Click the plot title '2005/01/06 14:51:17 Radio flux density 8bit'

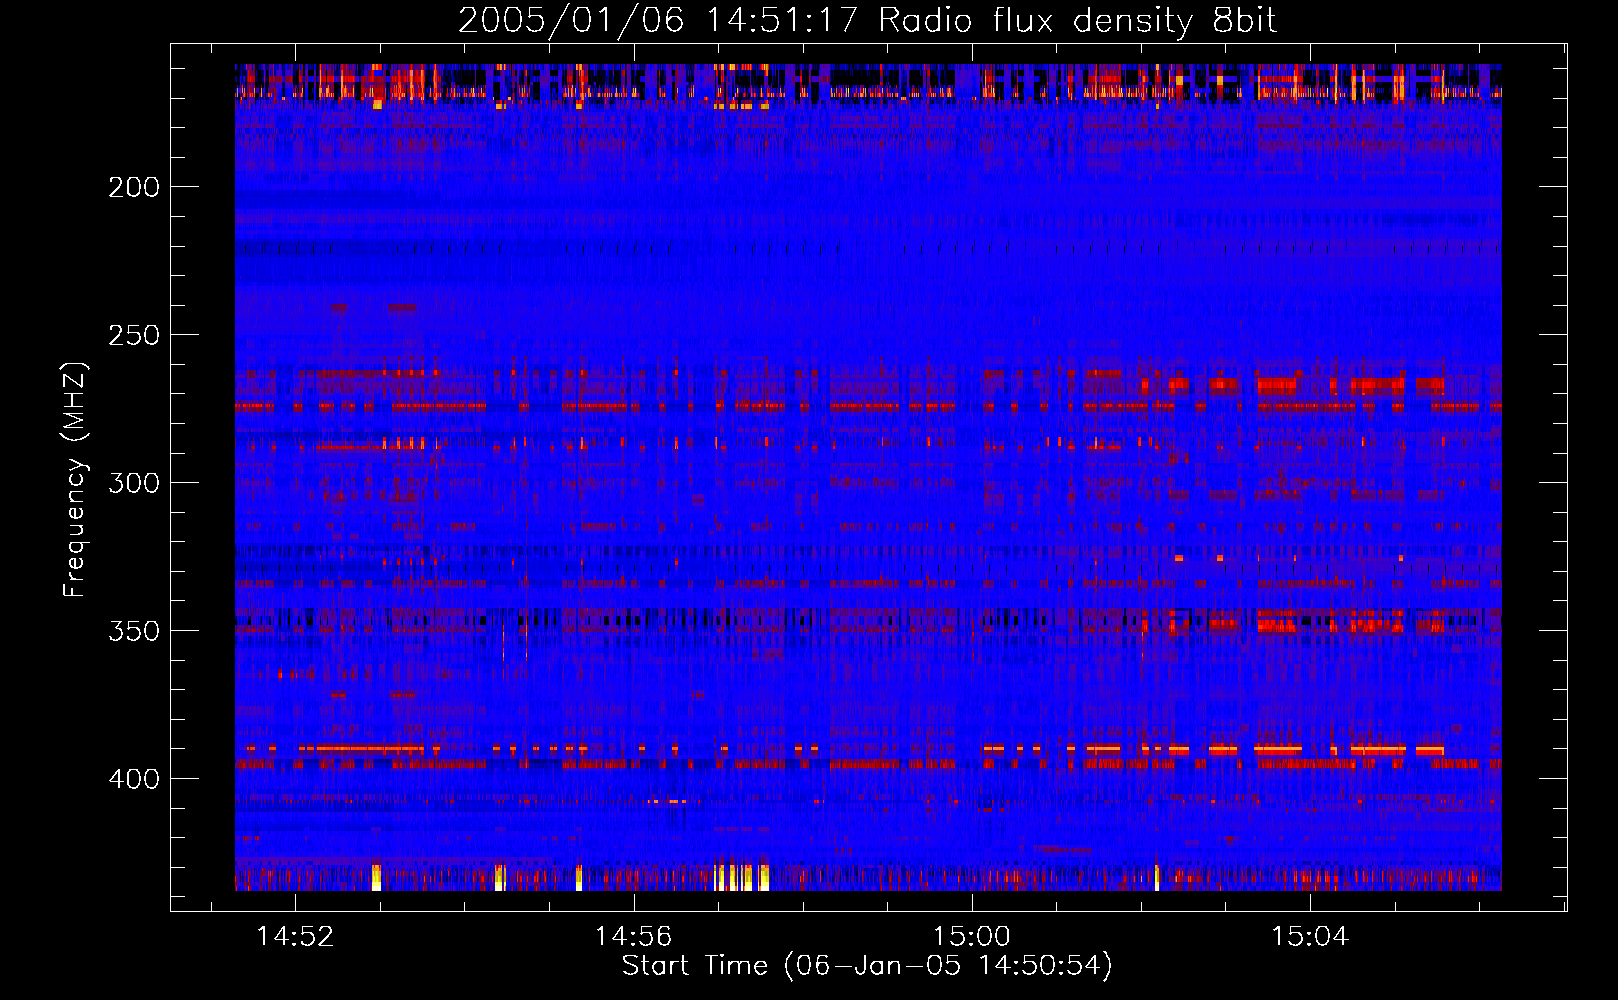tap(867, 20)
